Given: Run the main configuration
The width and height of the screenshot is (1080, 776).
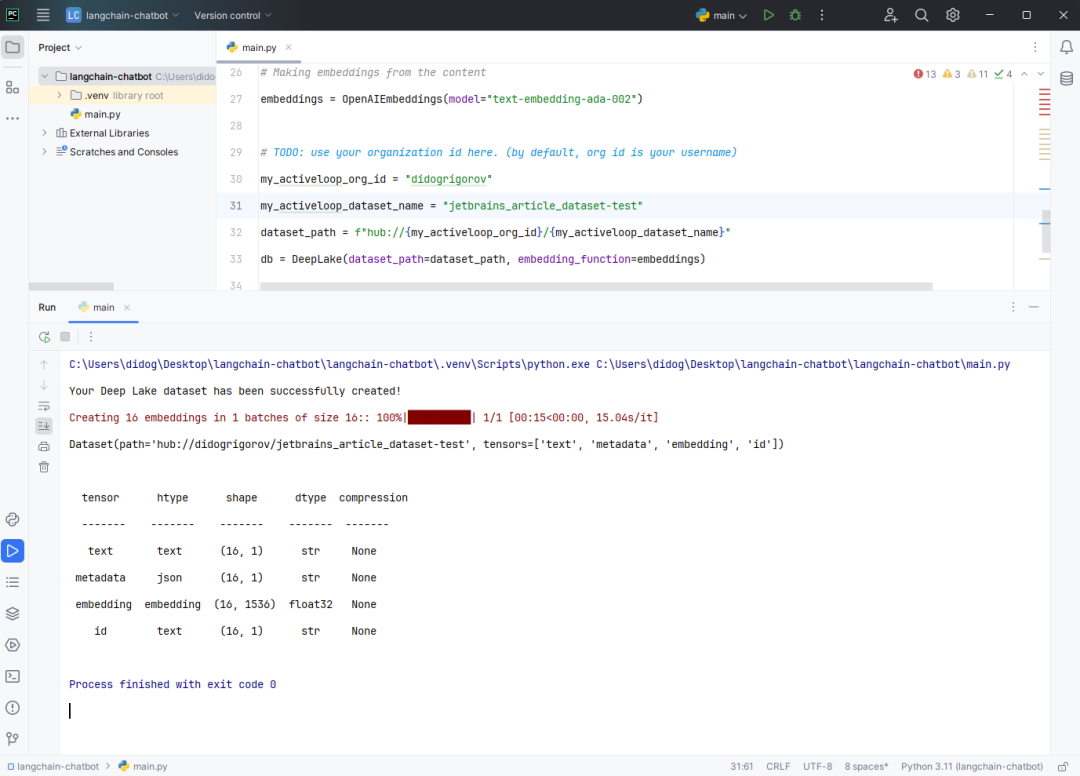Looking at the screenshot, I should 769,15.
